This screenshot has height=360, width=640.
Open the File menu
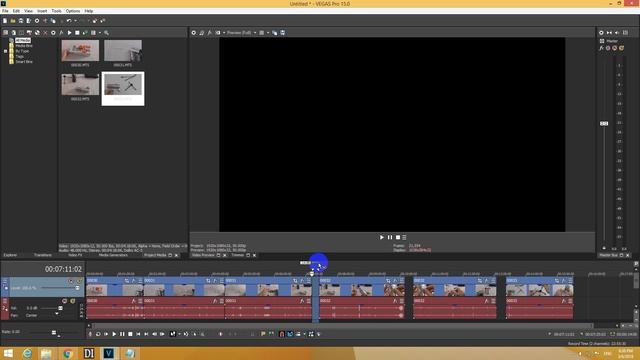point(5,11)
